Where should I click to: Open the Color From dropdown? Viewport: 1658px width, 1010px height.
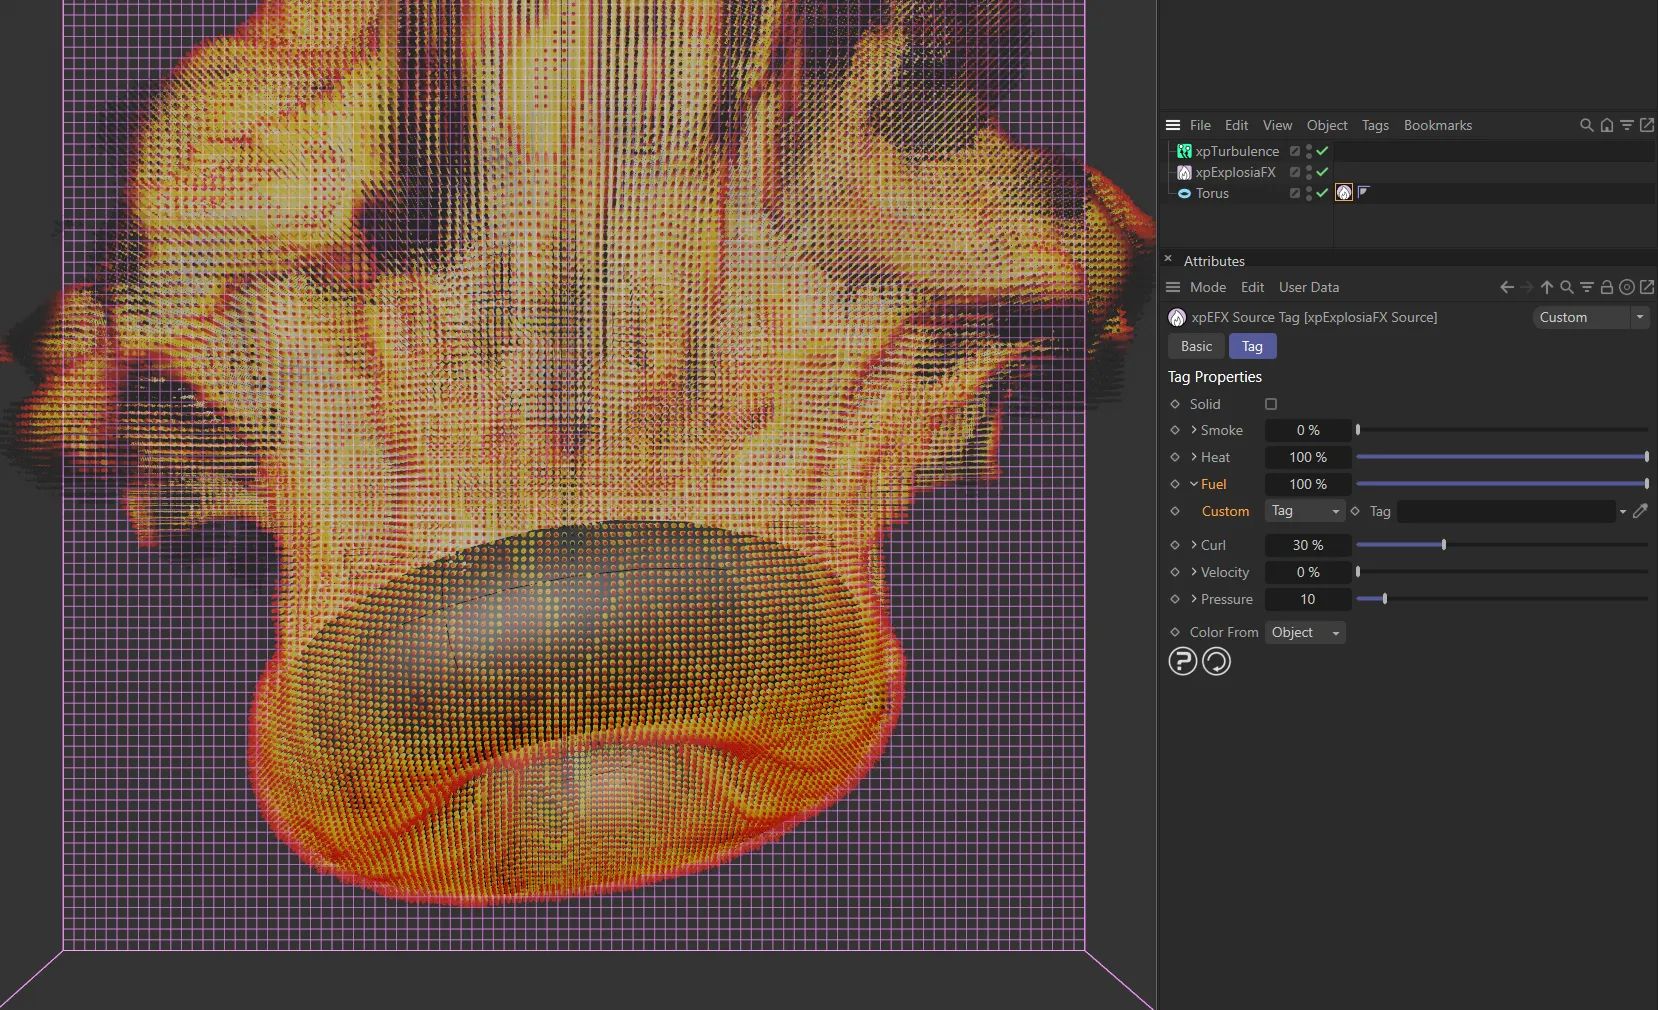pos(1304,632)
